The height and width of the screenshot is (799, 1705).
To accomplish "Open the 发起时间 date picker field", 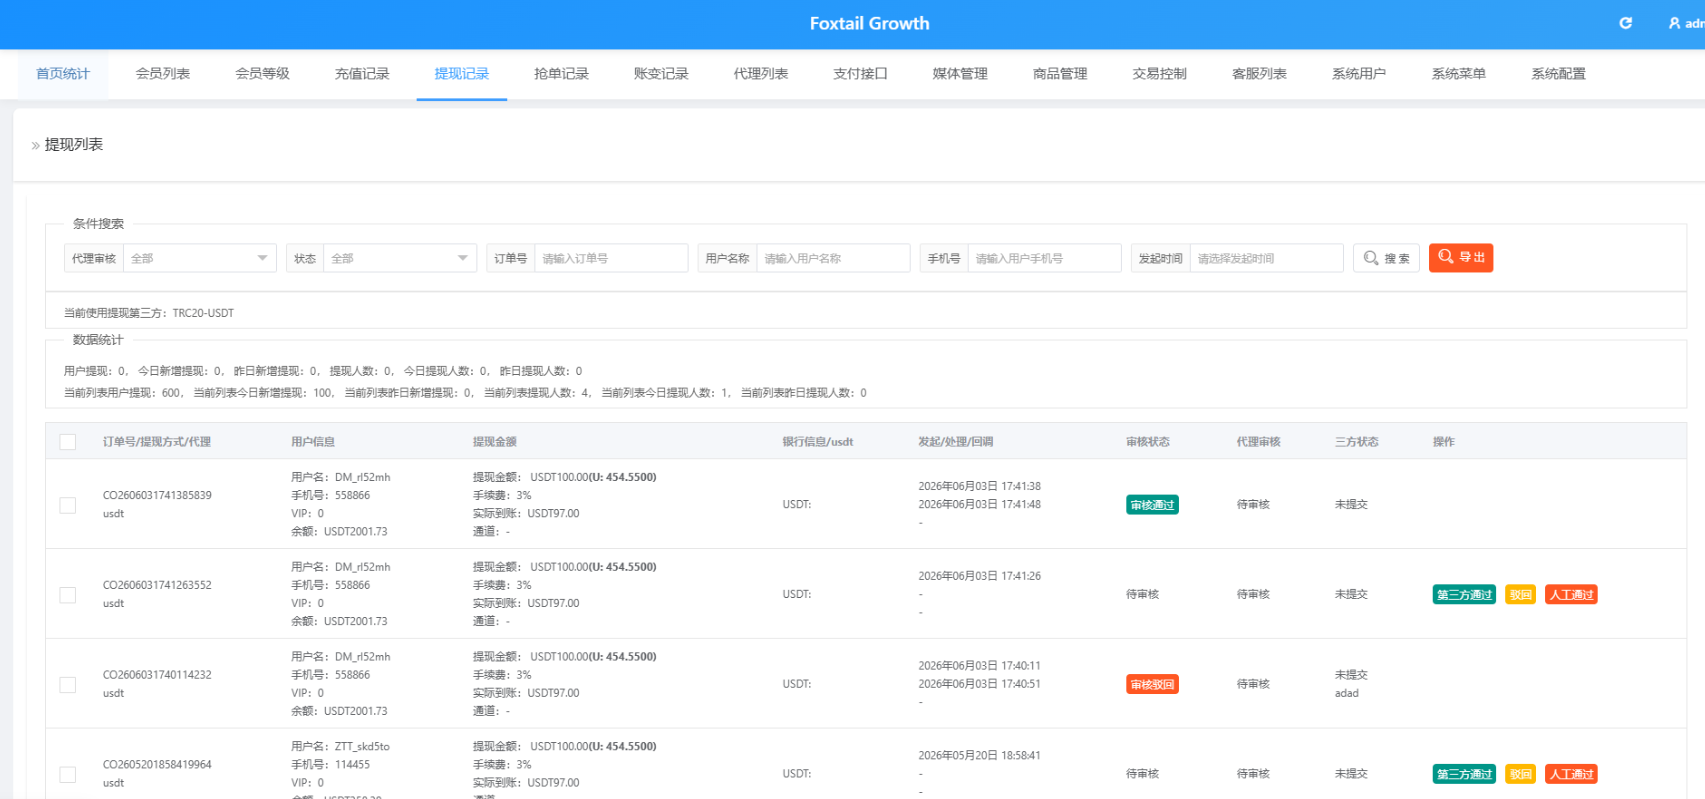I will [x=1266, y=258].
